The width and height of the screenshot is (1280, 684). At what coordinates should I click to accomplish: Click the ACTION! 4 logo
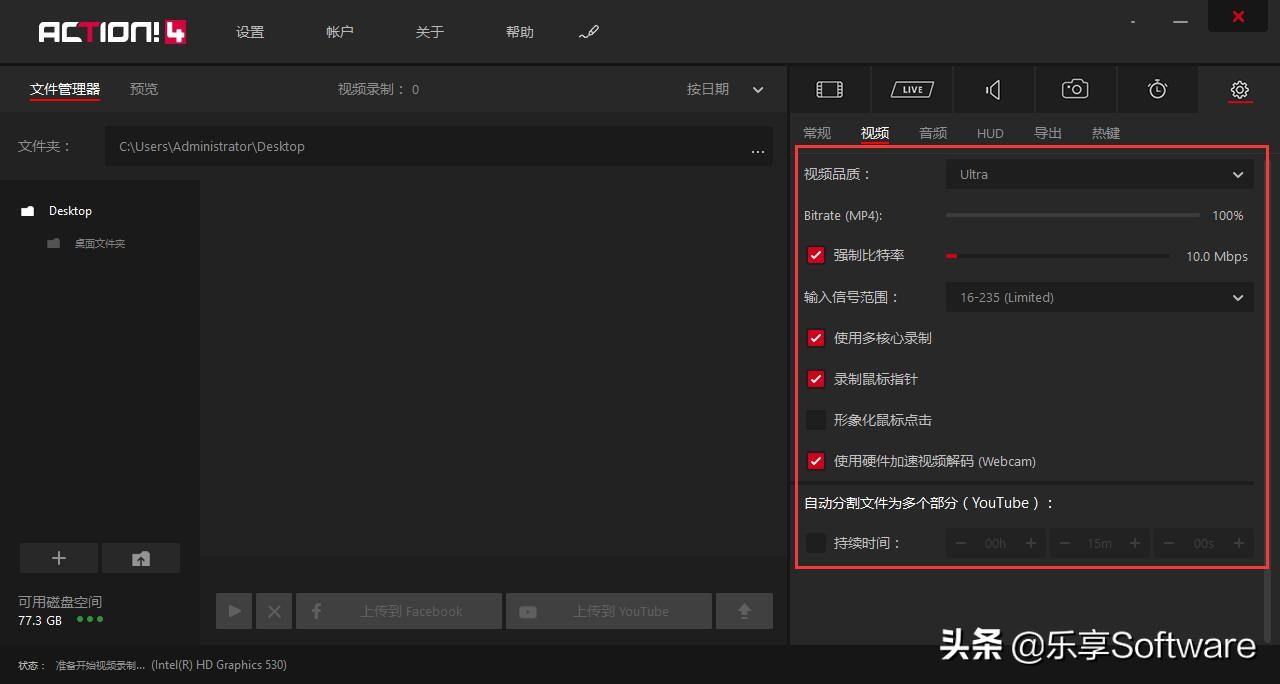click(x=113, y=32)
